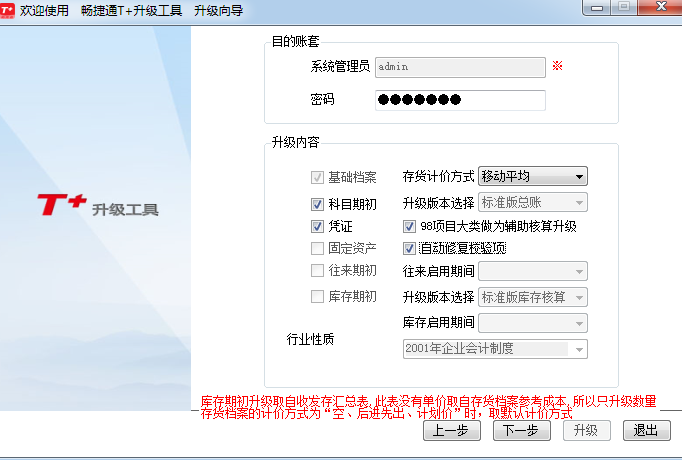Open the 行业性质 dropdown showing 2001年企业会计制度
682x460 pixels.
(x=495, y=349)
